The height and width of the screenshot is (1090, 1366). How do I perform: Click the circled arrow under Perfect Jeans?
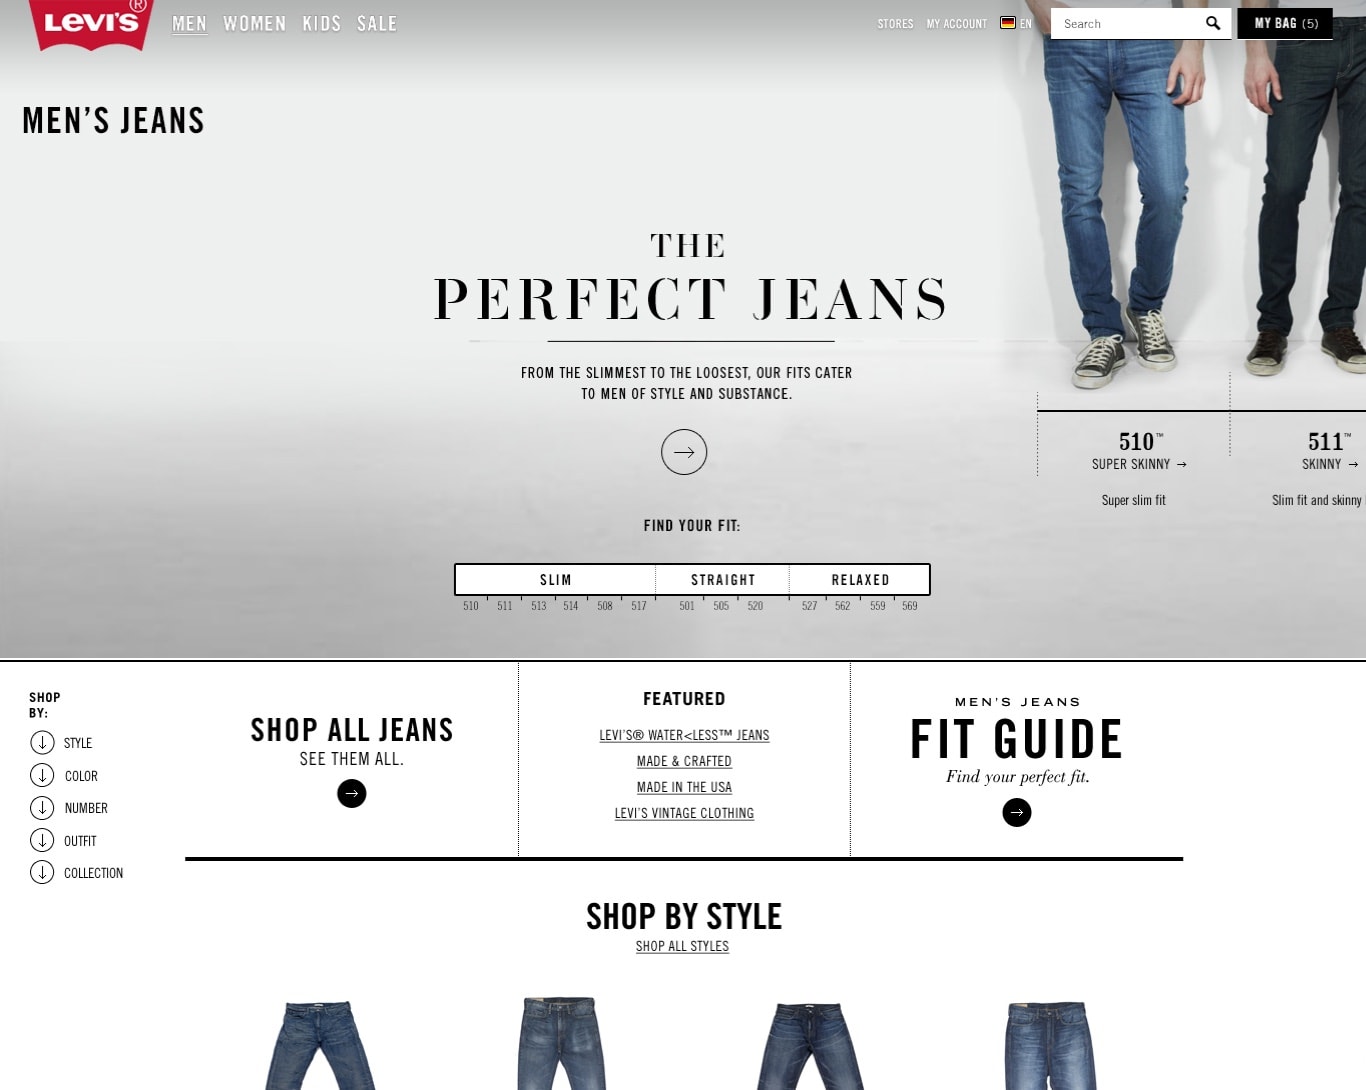[684, 452]
